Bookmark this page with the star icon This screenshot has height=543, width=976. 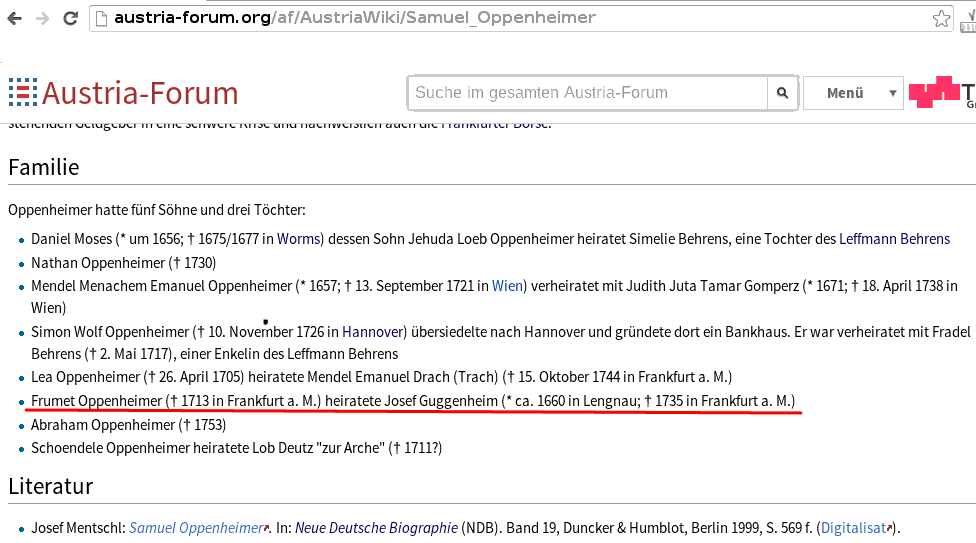(x=941, y=18)
